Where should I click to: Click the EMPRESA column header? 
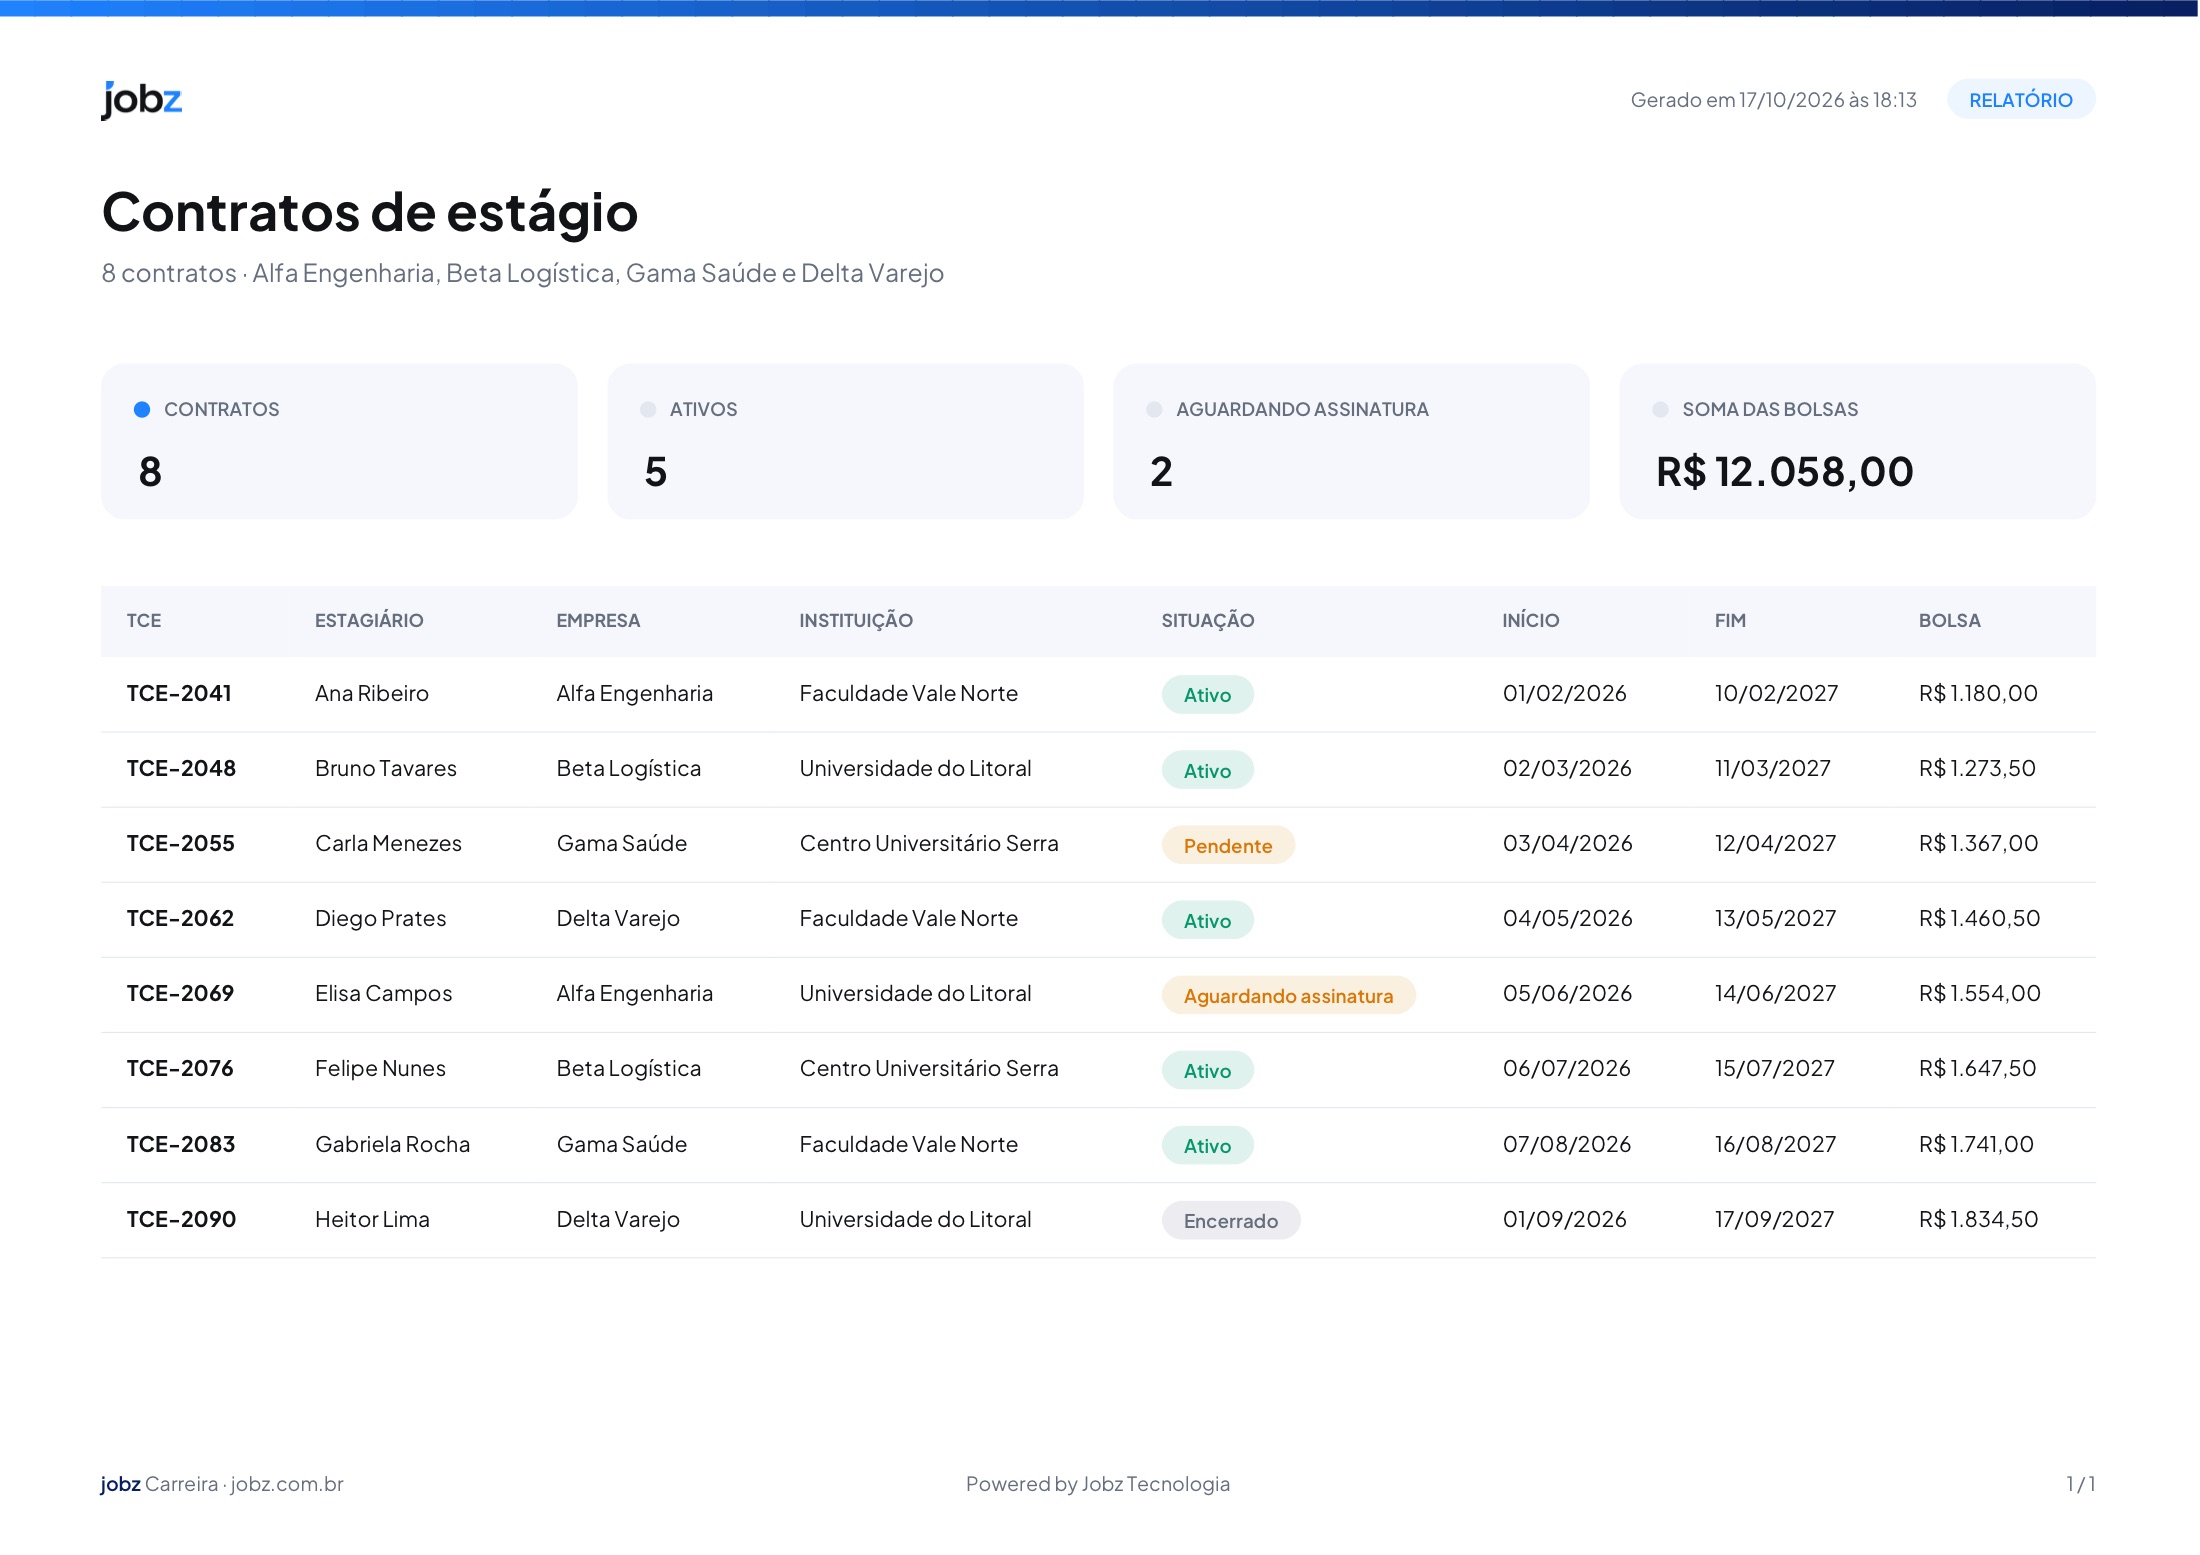coord(598,620)
